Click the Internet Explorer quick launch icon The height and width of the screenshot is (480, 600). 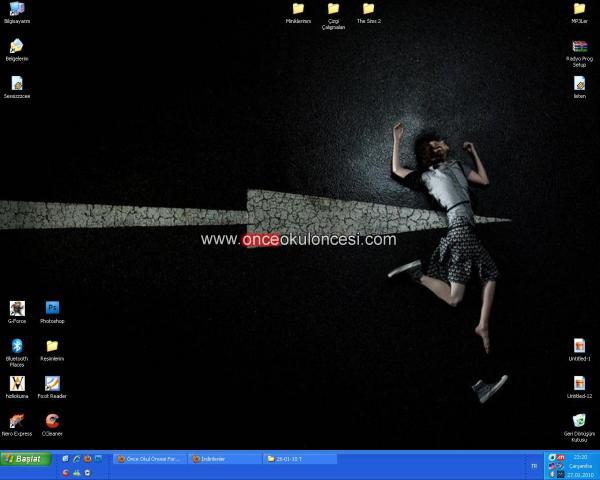[77, 459]
